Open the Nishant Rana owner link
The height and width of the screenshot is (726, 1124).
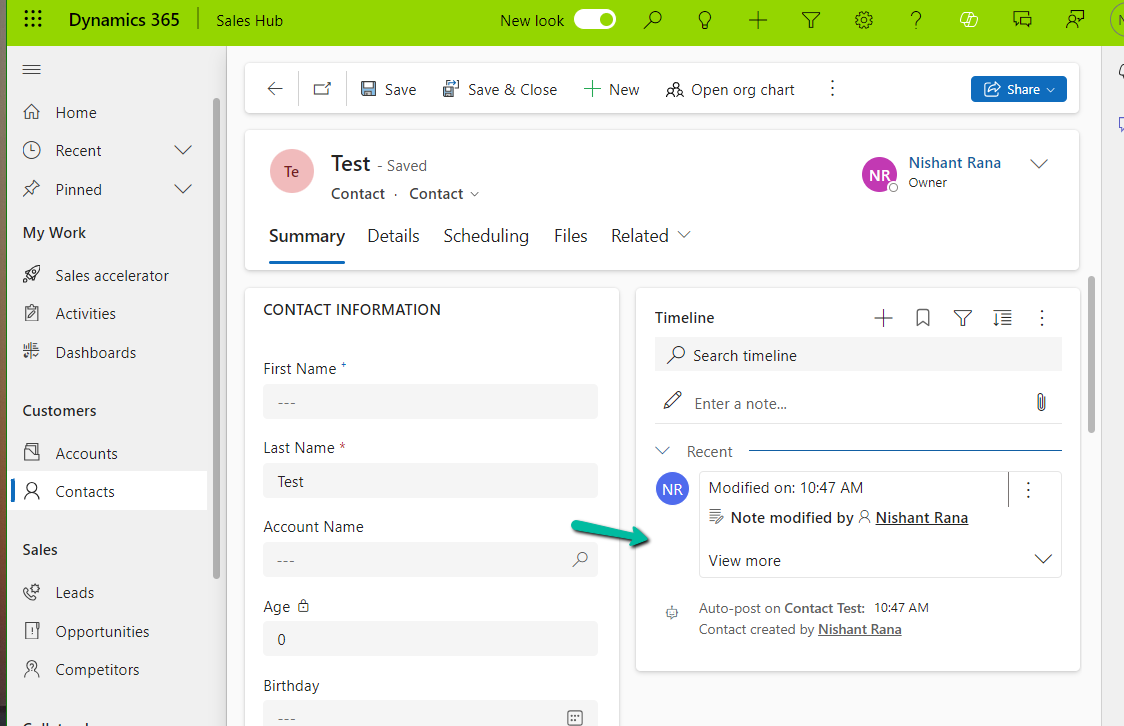click(x=953, y=162)
